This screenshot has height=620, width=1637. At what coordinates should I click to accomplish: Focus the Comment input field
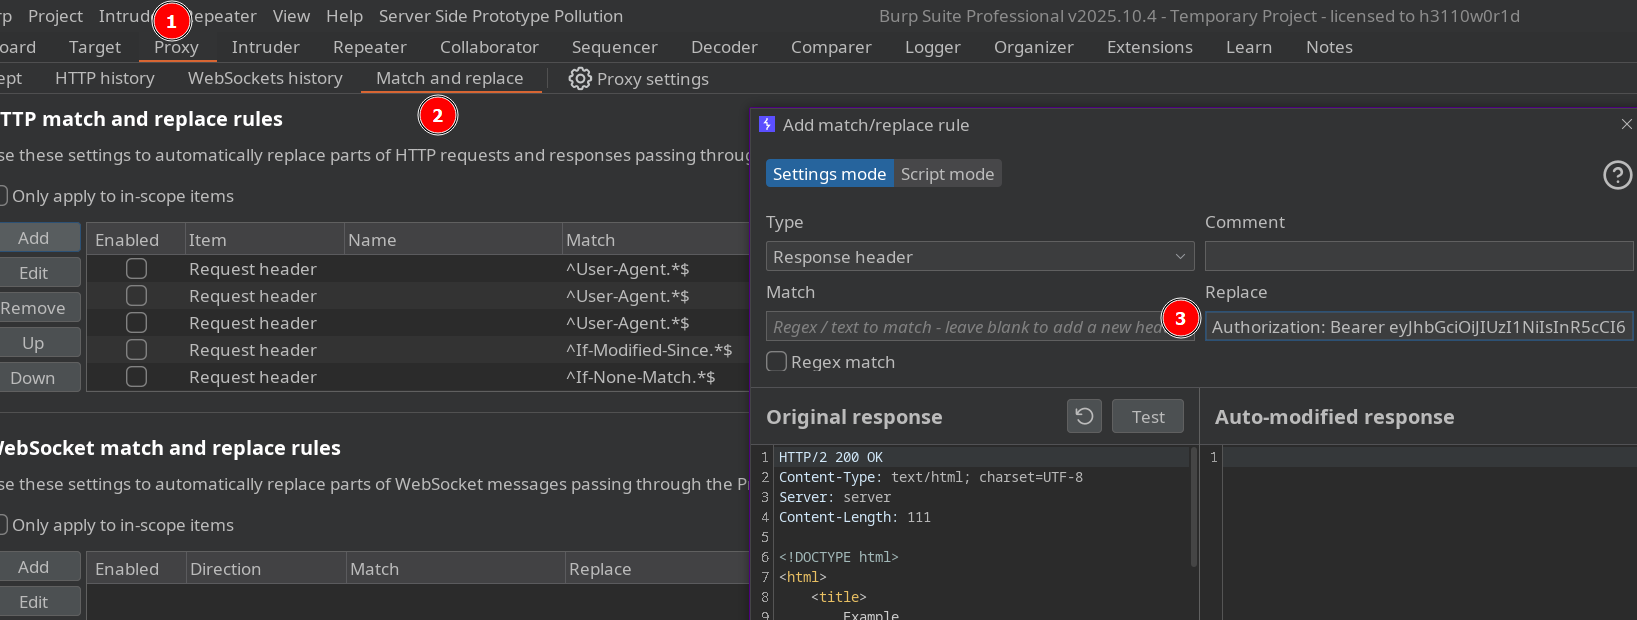[x=1418, y=257]
